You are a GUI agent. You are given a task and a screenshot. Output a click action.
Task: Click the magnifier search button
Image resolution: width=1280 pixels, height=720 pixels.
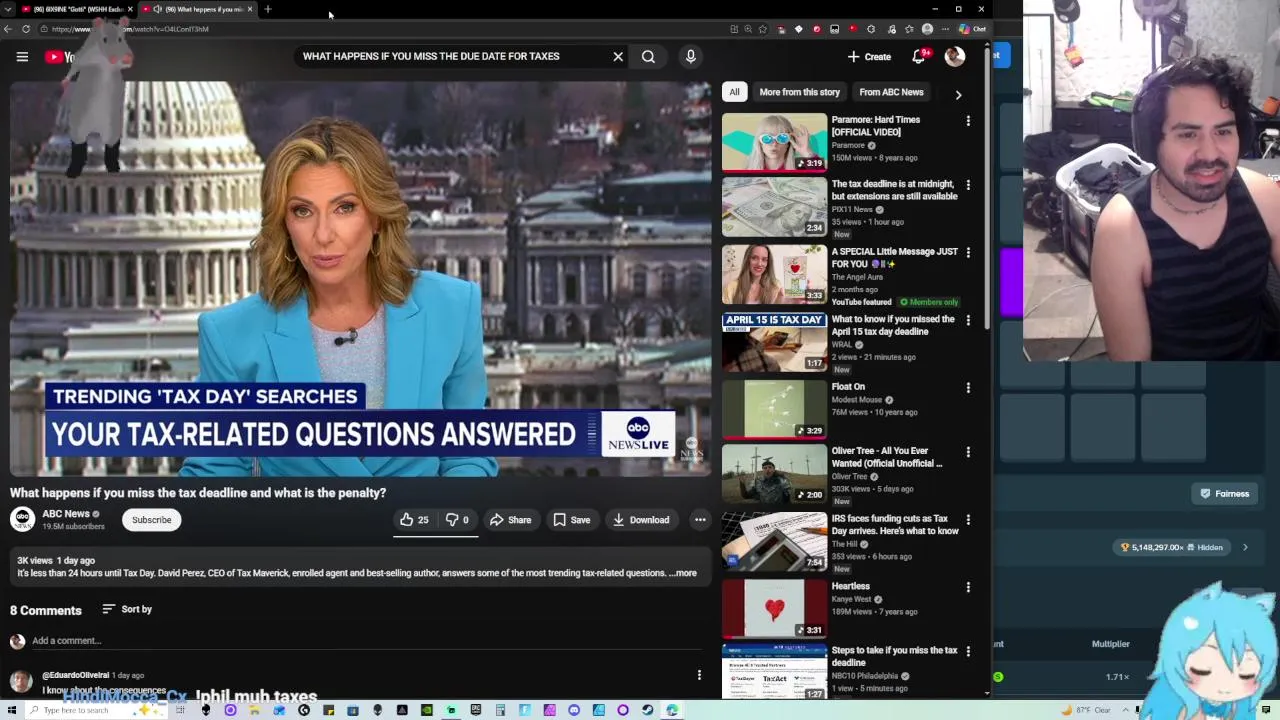[648, 57]
